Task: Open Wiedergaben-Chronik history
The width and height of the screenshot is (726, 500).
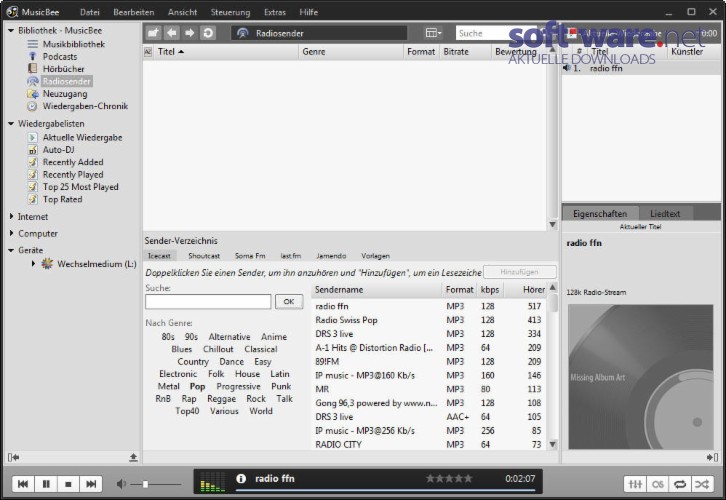Action: (85, 106)
